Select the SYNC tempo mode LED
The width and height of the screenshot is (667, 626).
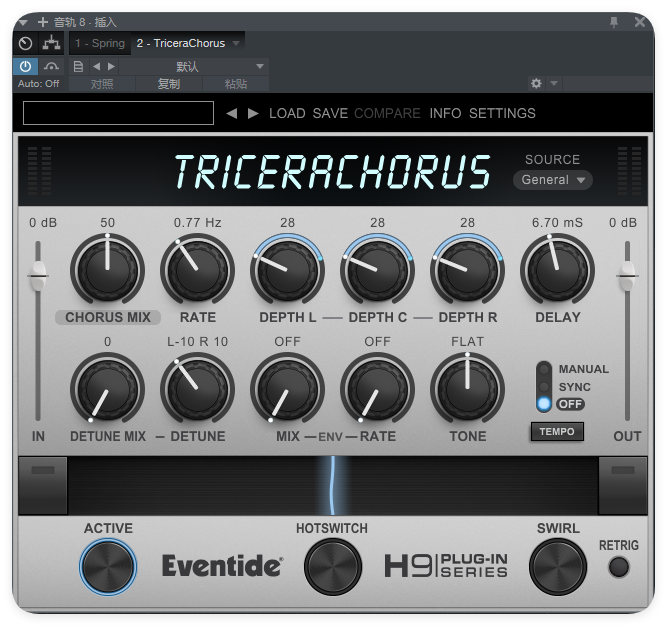pos(544,387)
